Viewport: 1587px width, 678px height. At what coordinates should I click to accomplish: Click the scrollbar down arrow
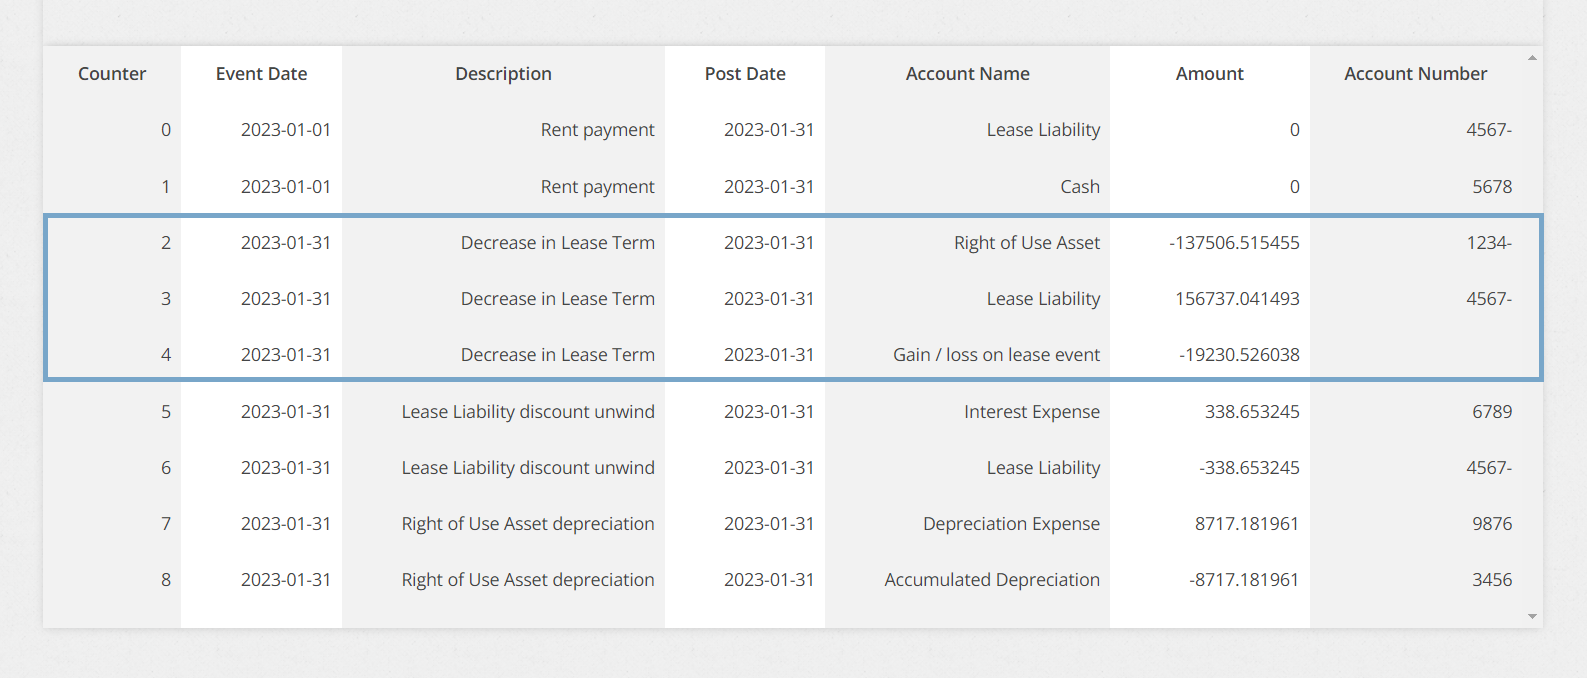[x=1532, y=617]
